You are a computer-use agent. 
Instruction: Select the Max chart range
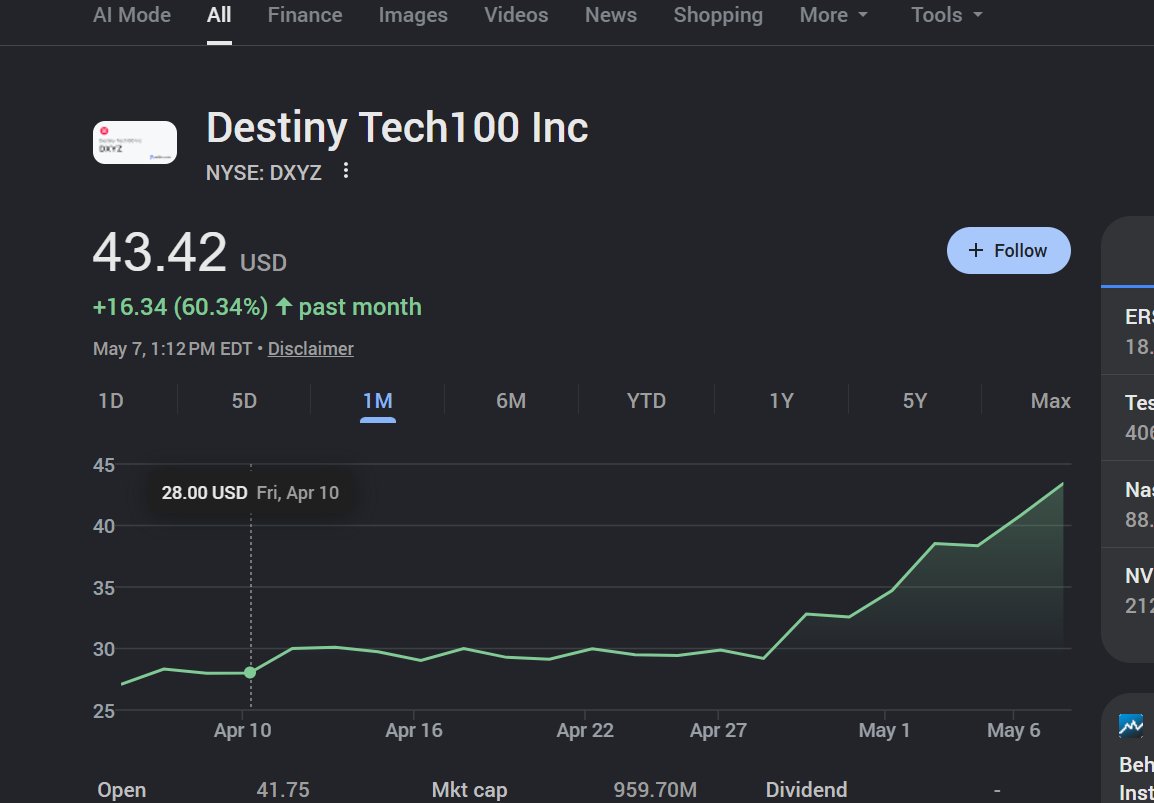click(x=1050, y=401)
